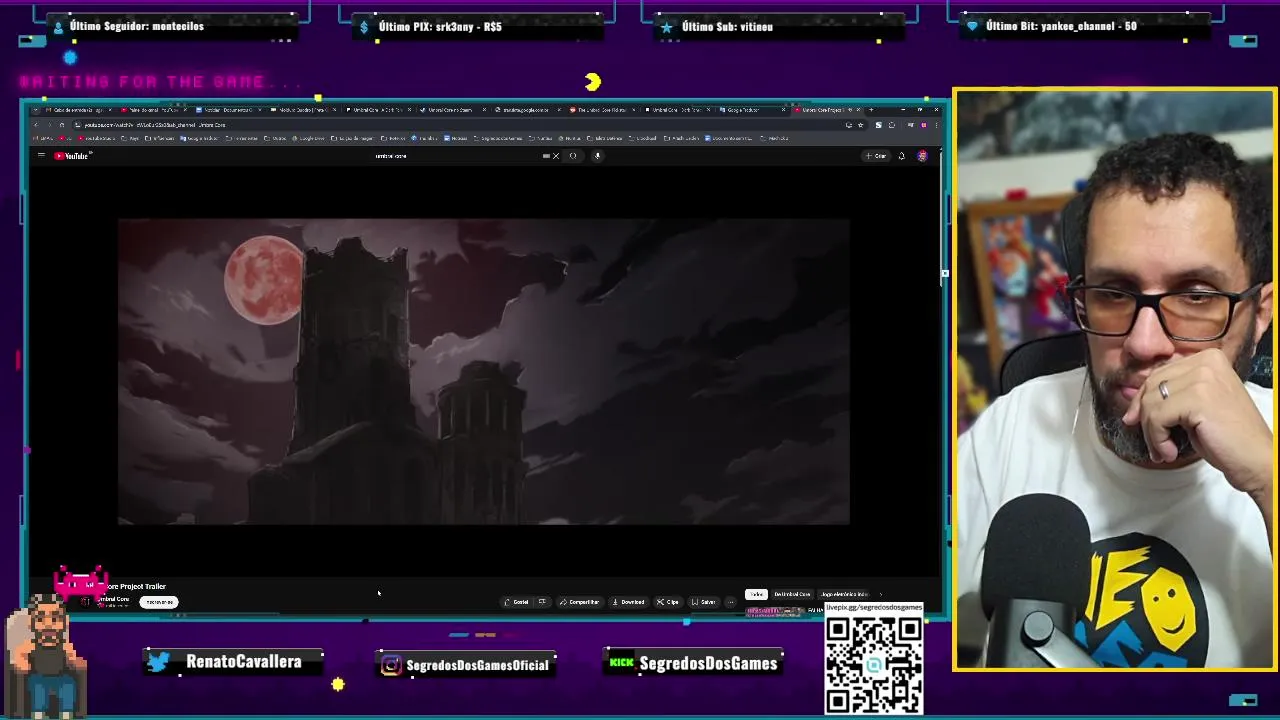Click the browser back arrow
The image size is (1280, 720).
pos(36,125)
